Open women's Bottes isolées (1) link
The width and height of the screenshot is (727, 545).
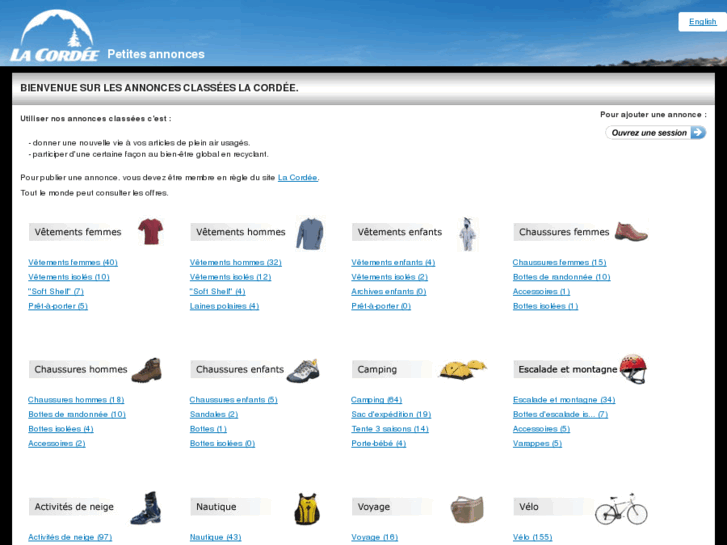(545, 306)
